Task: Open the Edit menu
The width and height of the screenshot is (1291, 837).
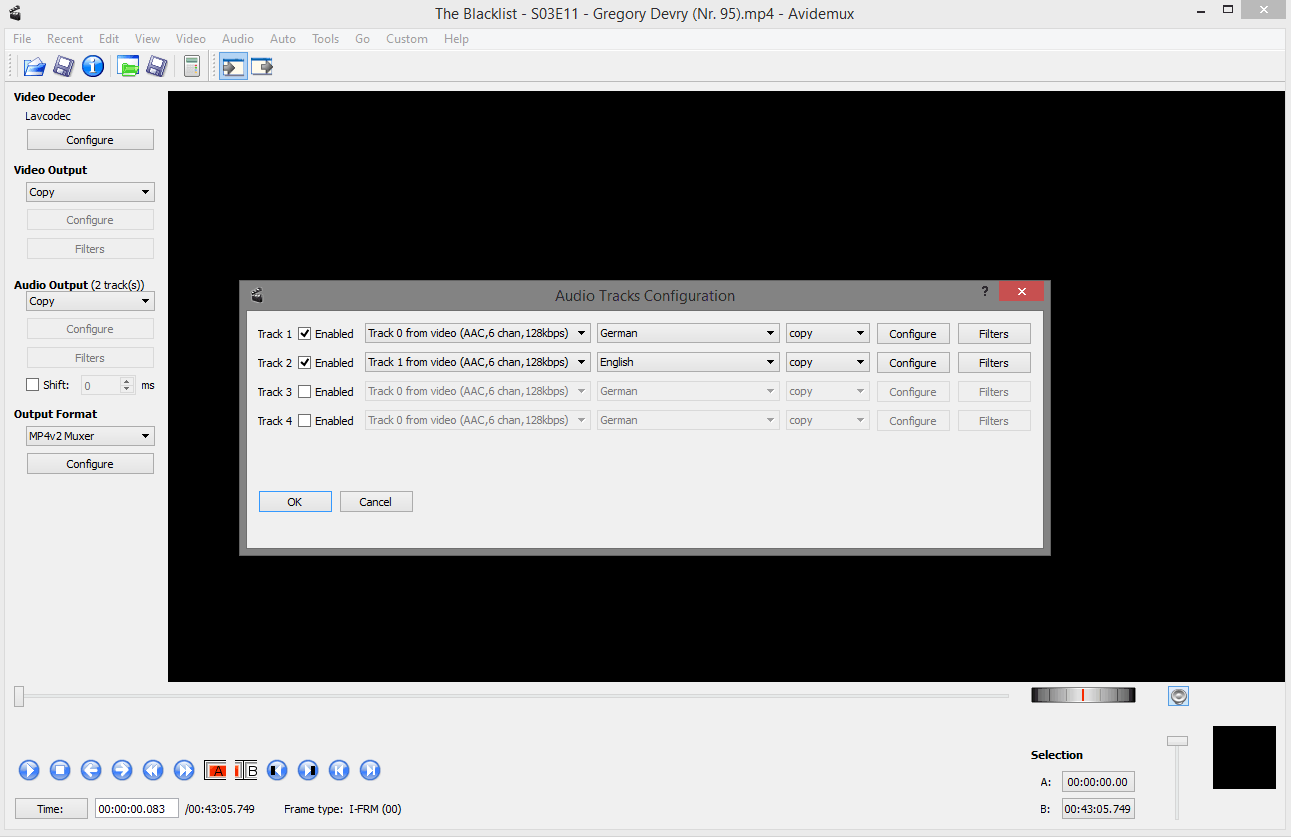Action: click(x=109, y=39)
